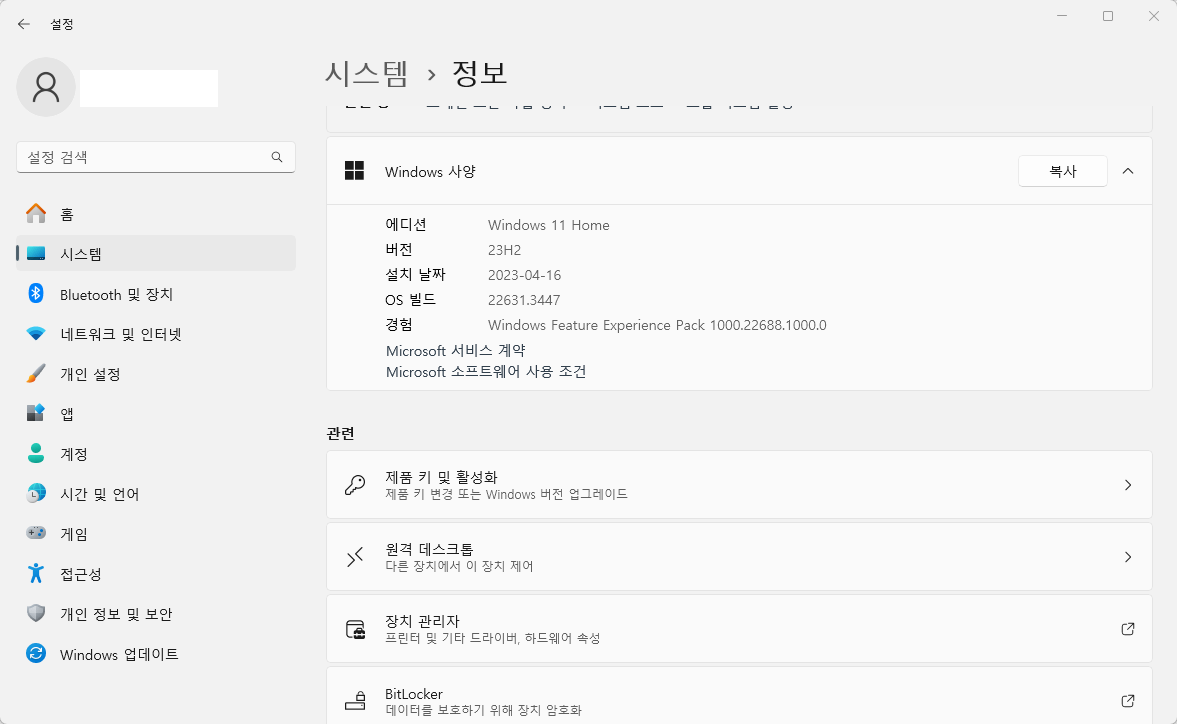Click the Apps icon in sidebar
The width and height of the screenshot is (1177, 724).
click(x=36, y=413)
